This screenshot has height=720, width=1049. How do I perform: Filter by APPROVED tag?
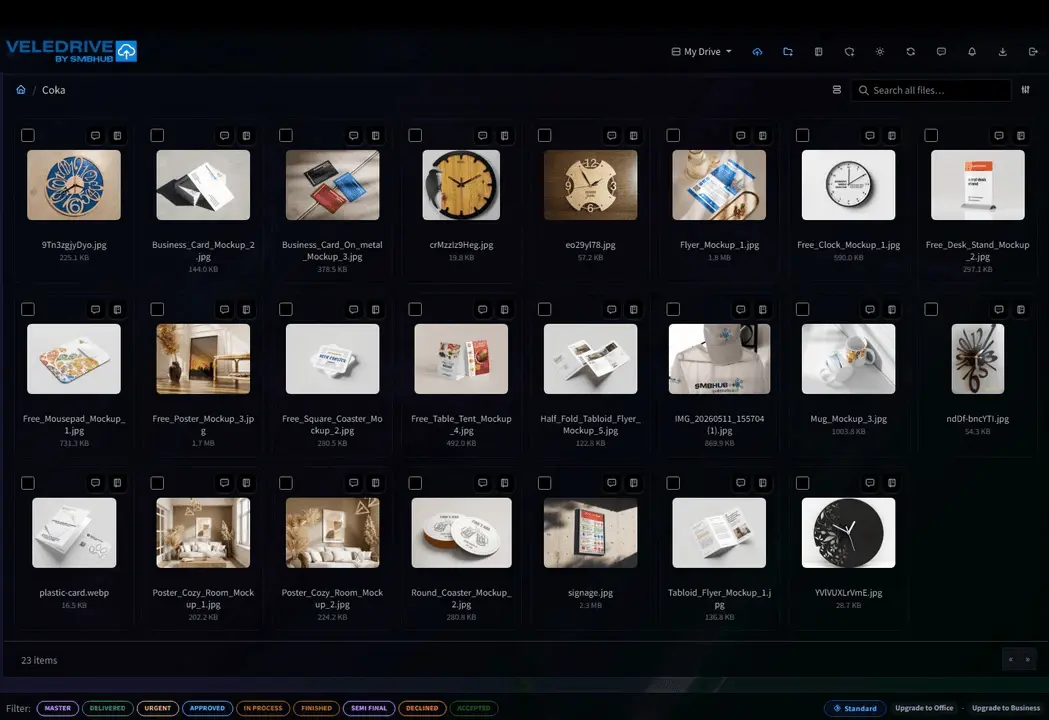(207, 708)
